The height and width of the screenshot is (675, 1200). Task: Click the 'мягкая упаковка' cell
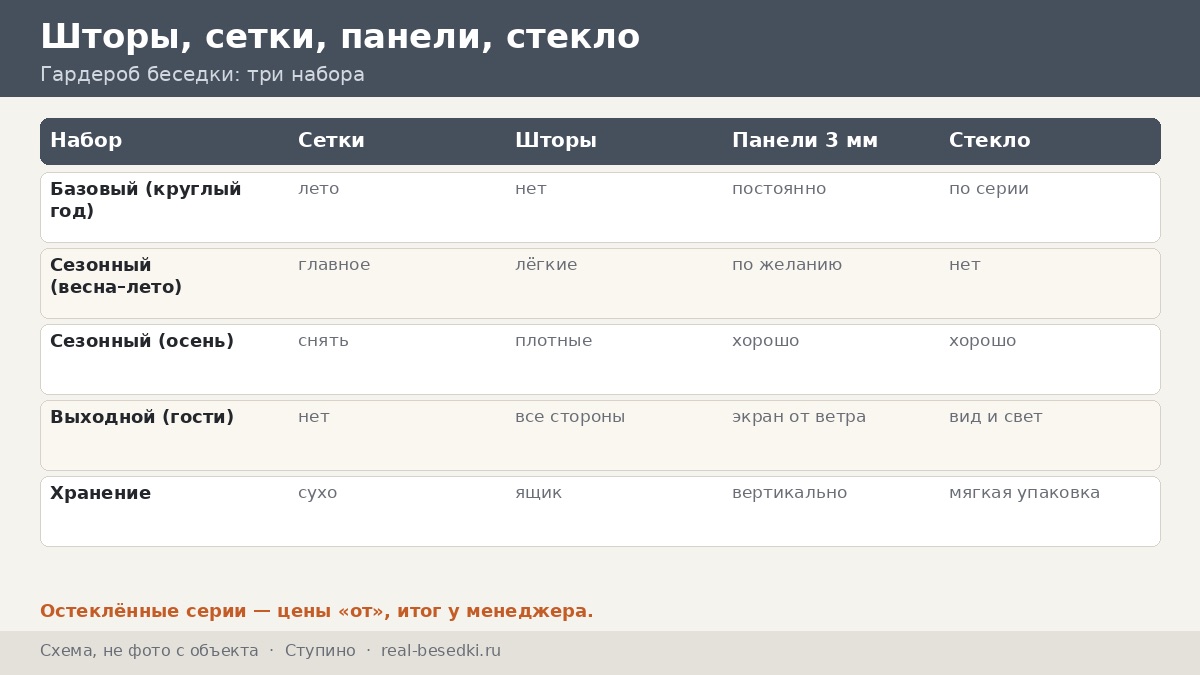tap(1025, 493)
